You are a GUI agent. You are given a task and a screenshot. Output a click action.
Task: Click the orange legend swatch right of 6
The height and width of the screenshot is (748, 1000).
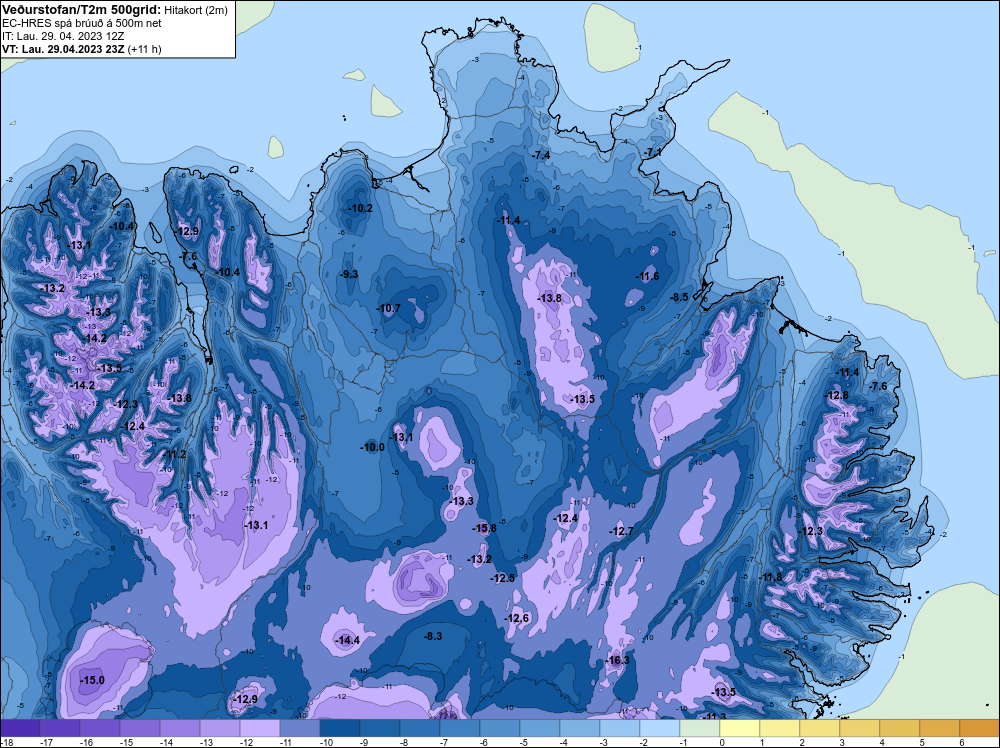point(979,728)
